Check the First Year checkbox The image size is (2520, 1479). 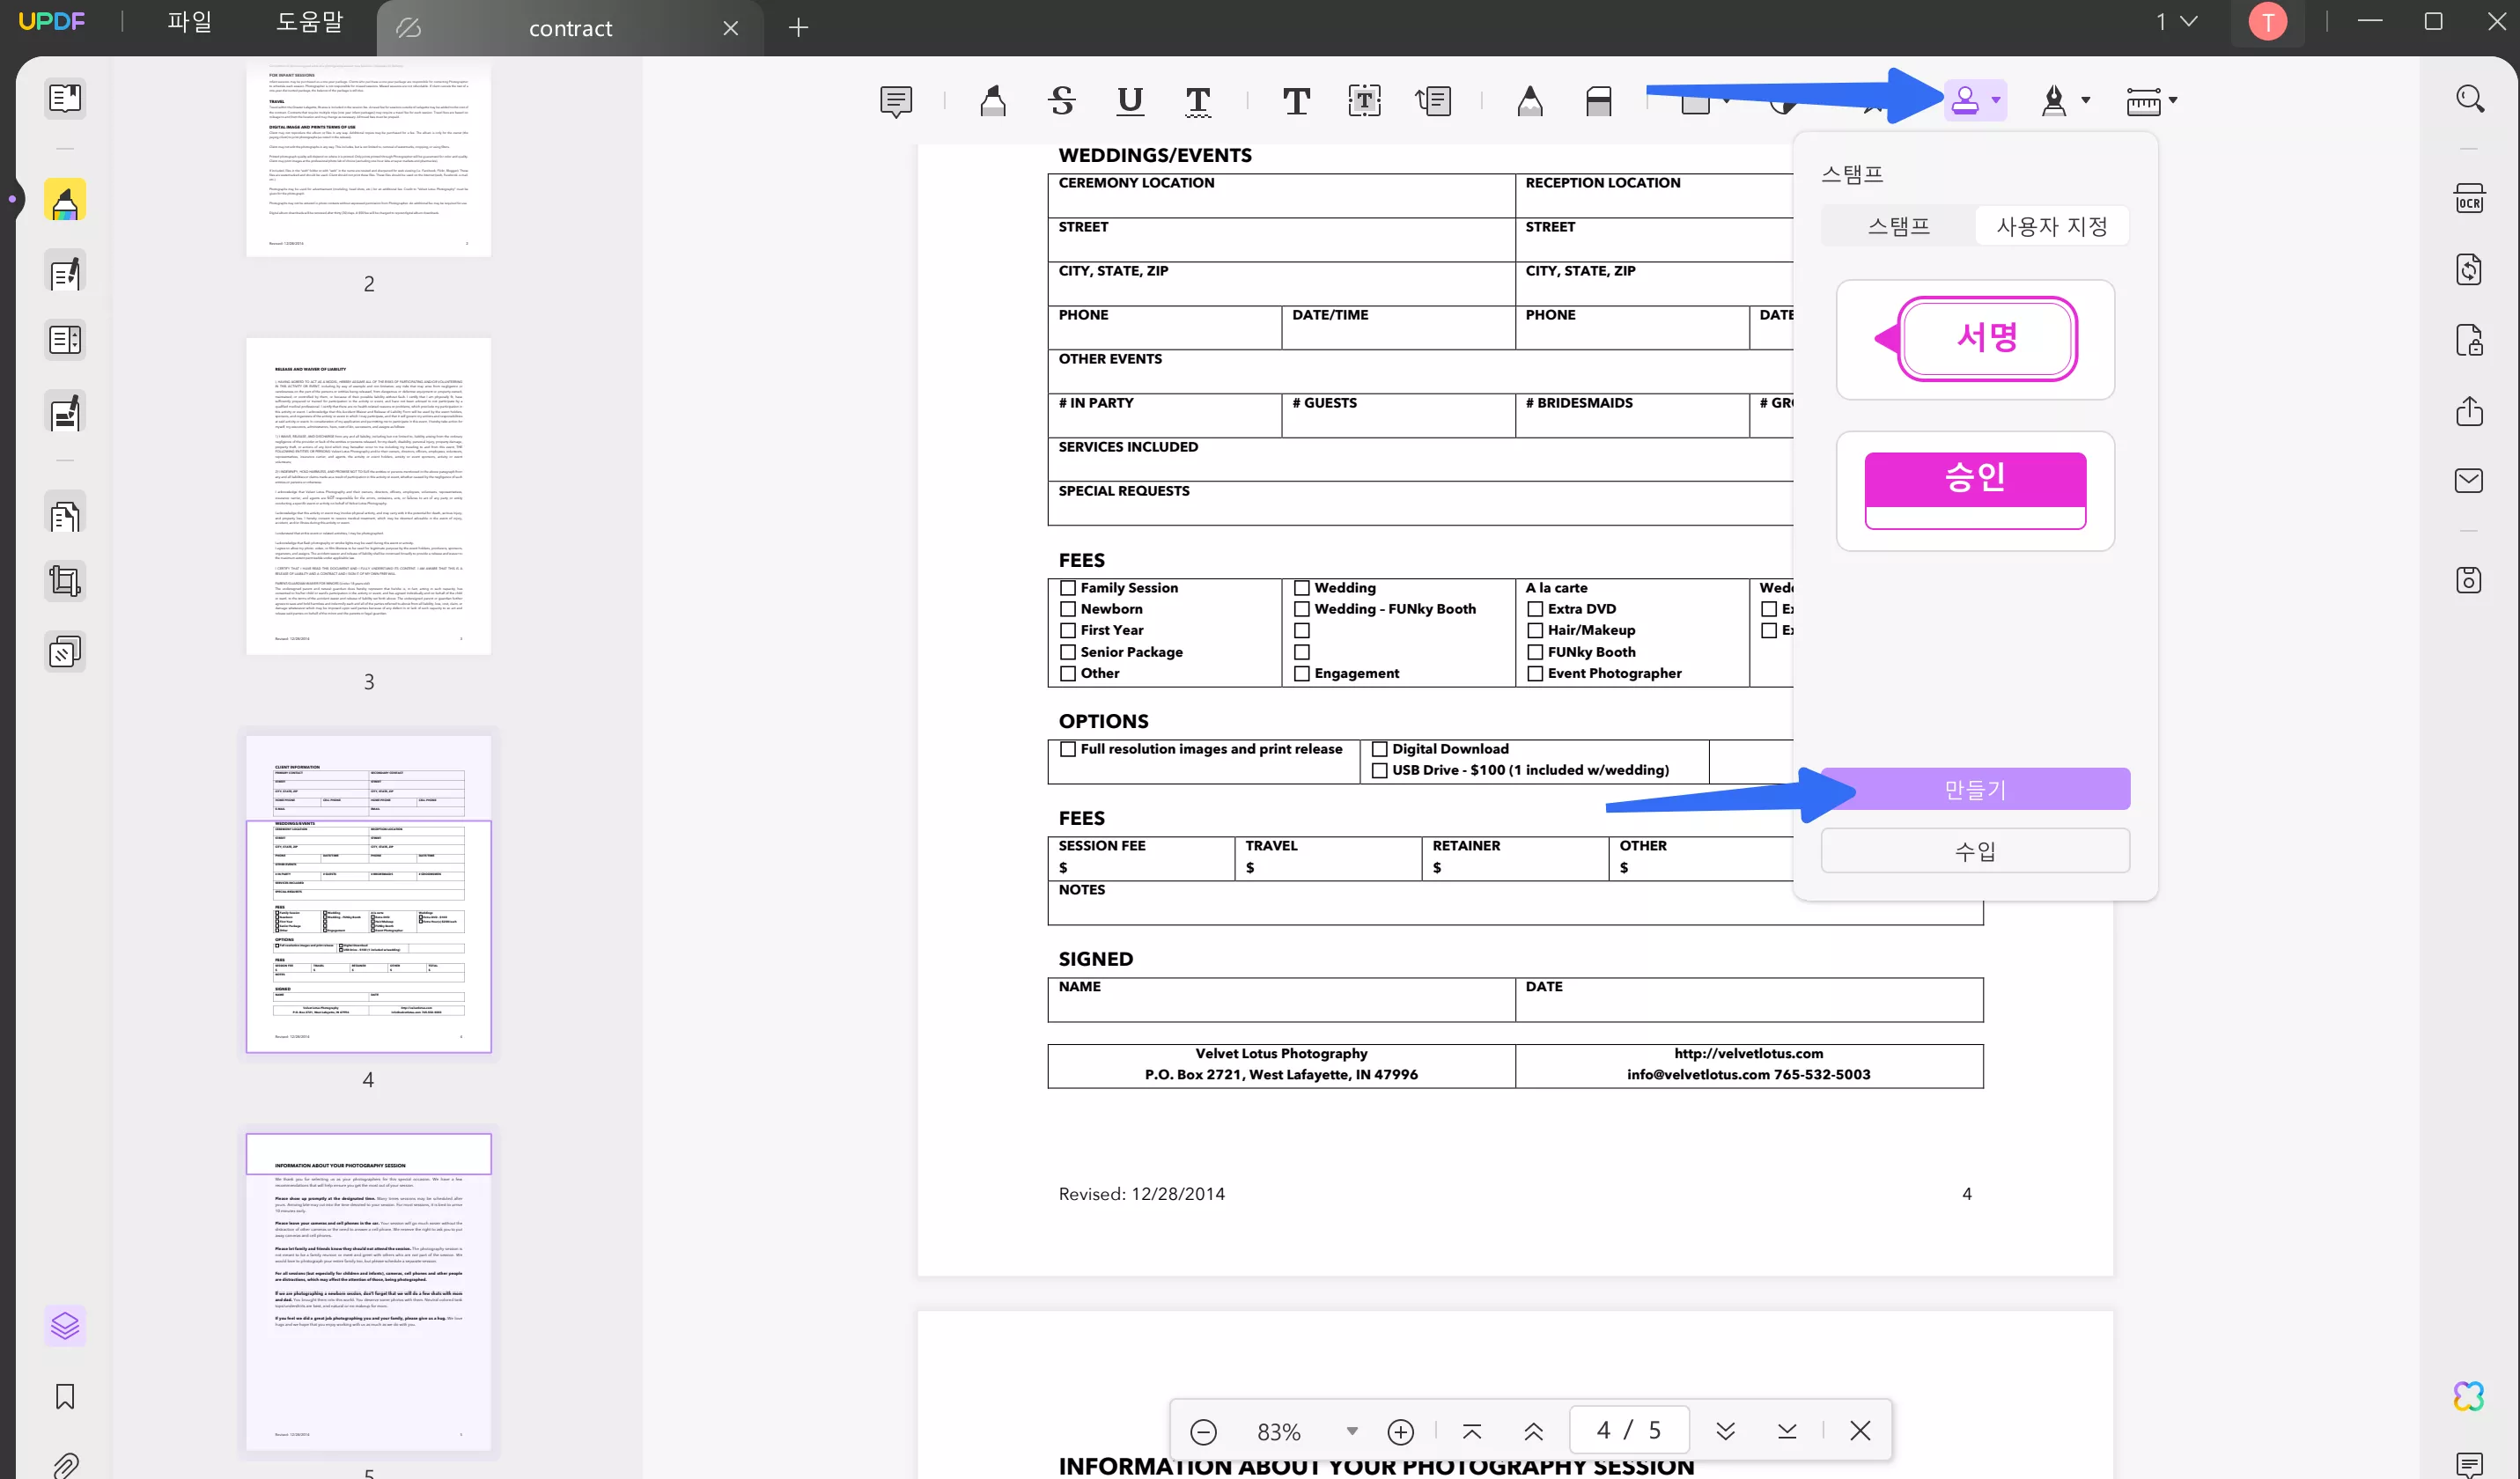coord(1068,630)
